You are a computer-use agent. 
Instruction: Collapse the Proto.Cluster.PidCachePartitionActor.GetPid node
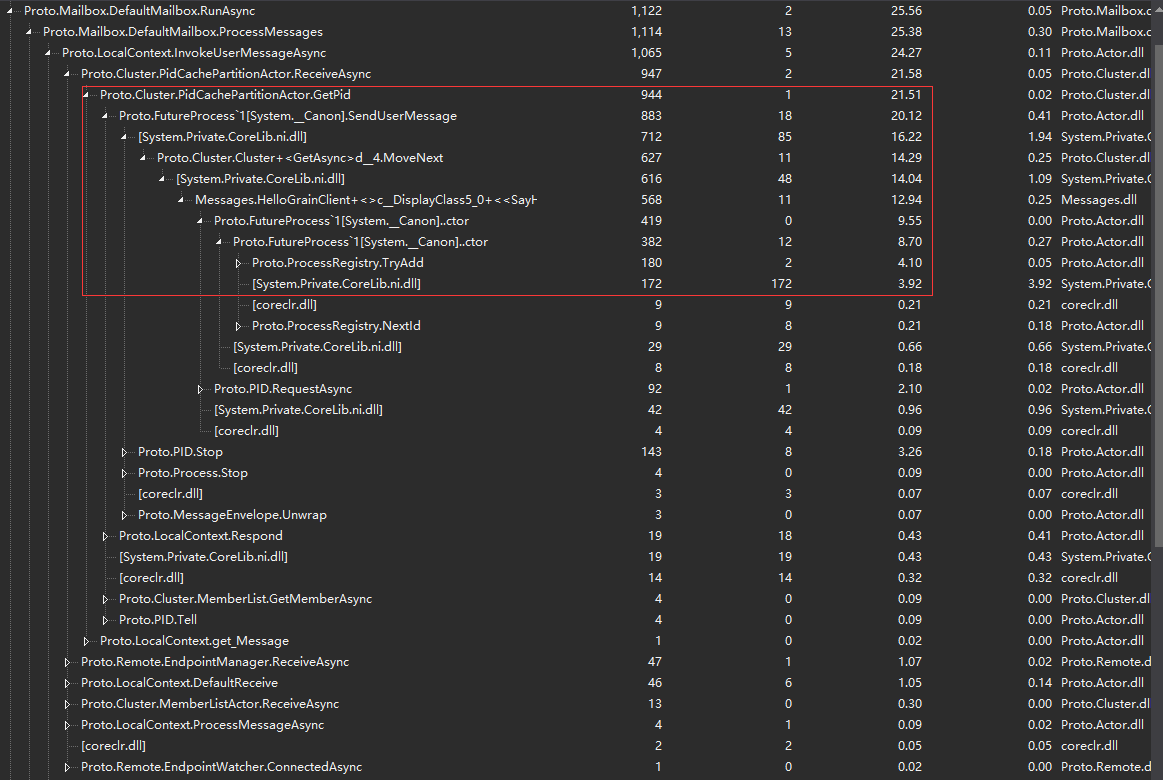coord(85,94)
